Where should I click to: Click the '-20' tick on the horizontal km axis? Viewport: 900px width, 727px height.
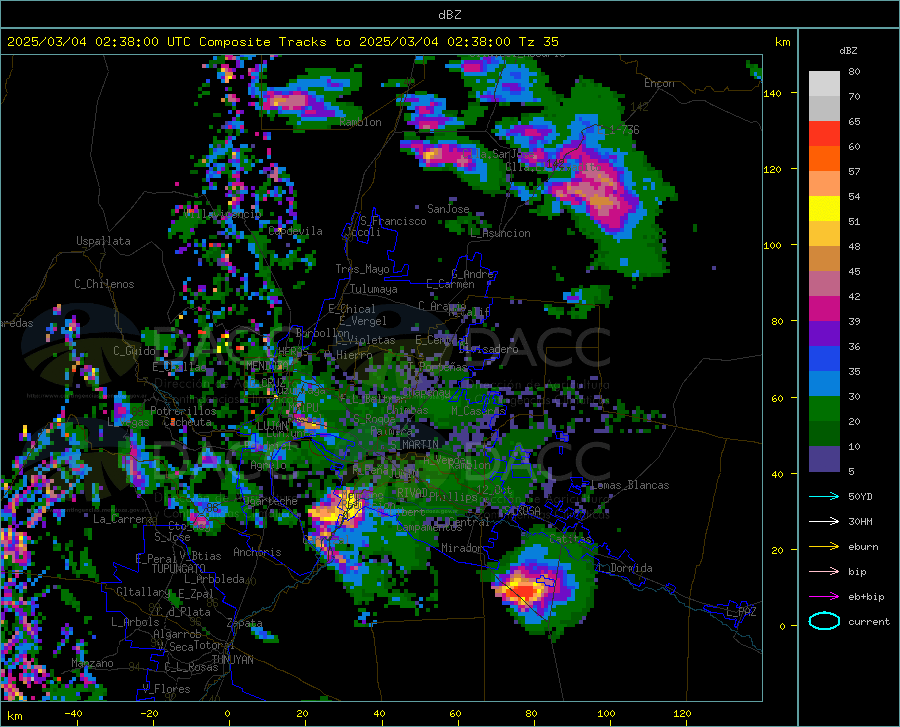(149, 713)
